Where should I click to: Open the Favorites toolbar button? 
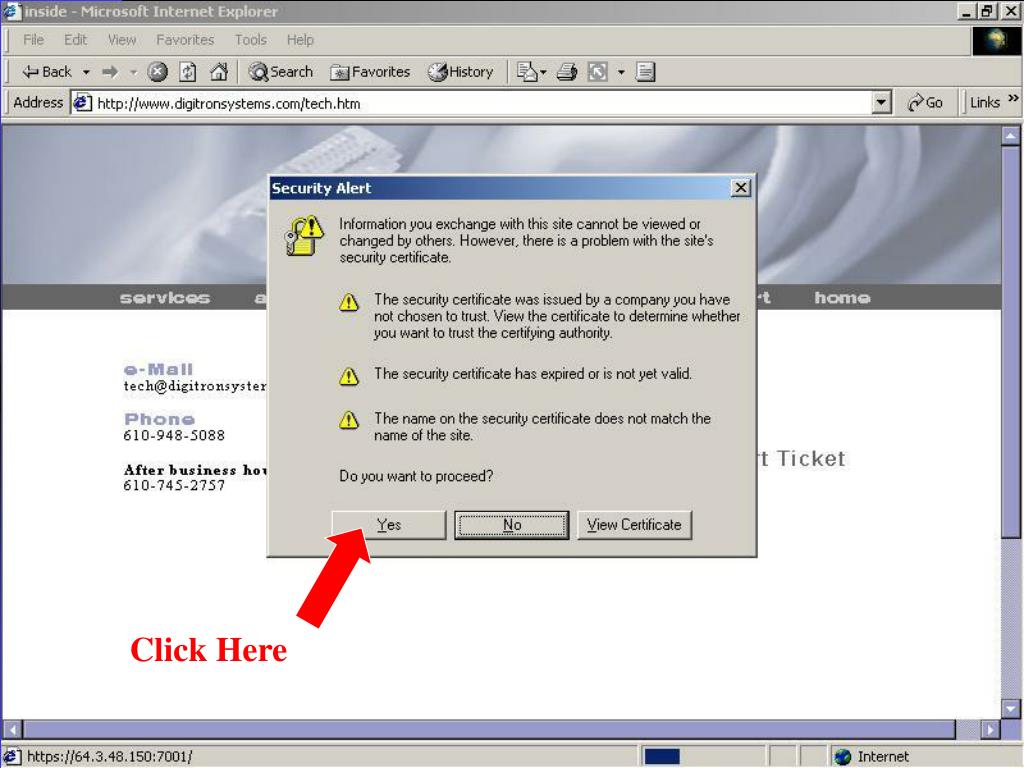370,72
